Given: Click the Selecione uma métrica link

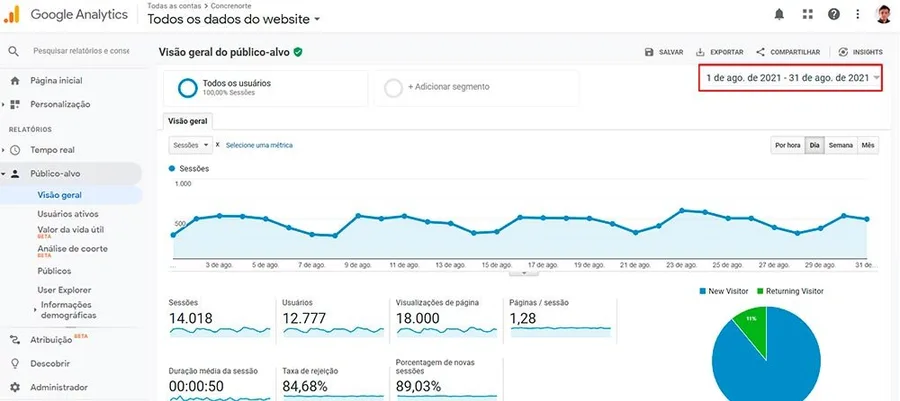Looking at the screenshot, I should click(259, 145).
